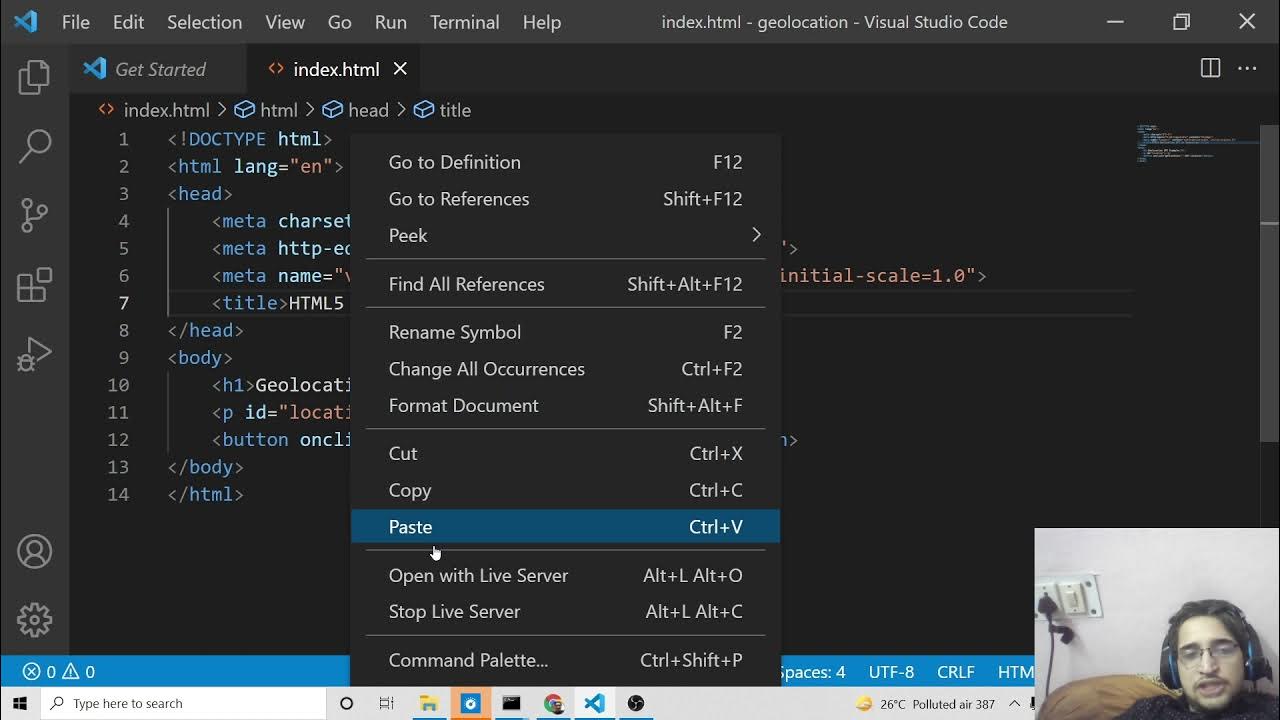The height and width of the screenshot is (720, 1280).
Task: Click the errors and warnings status indicator
Action: [x=59, y=672]
